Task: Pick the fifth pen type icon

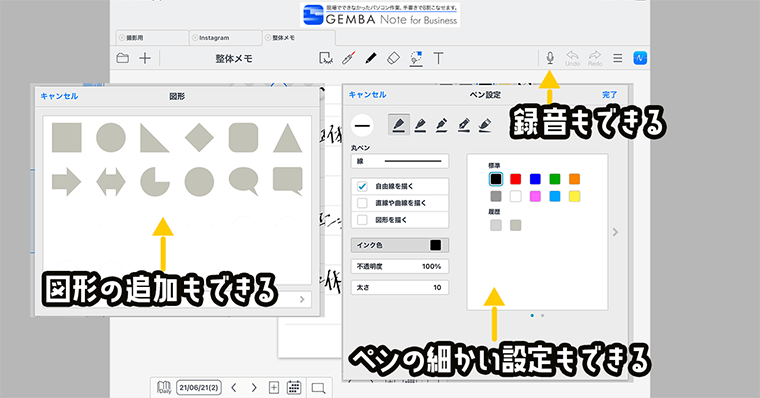Action: [485, 125]
